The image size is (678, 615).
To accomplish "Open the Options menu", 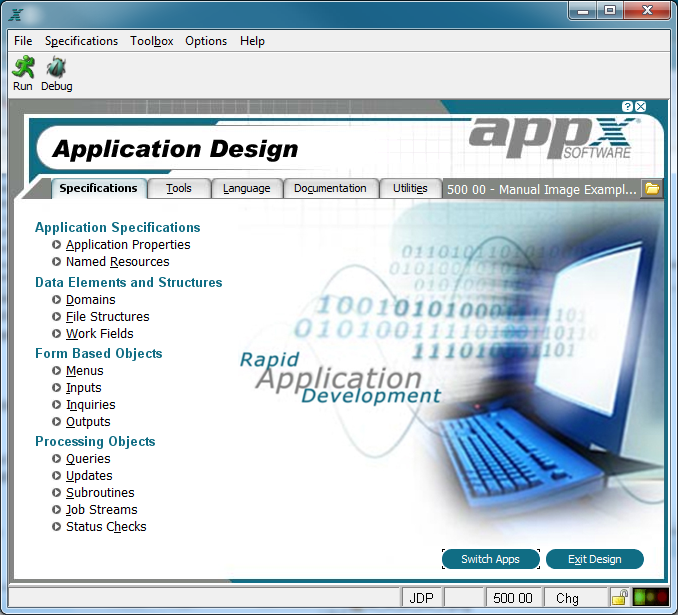I will pos(206,41).
